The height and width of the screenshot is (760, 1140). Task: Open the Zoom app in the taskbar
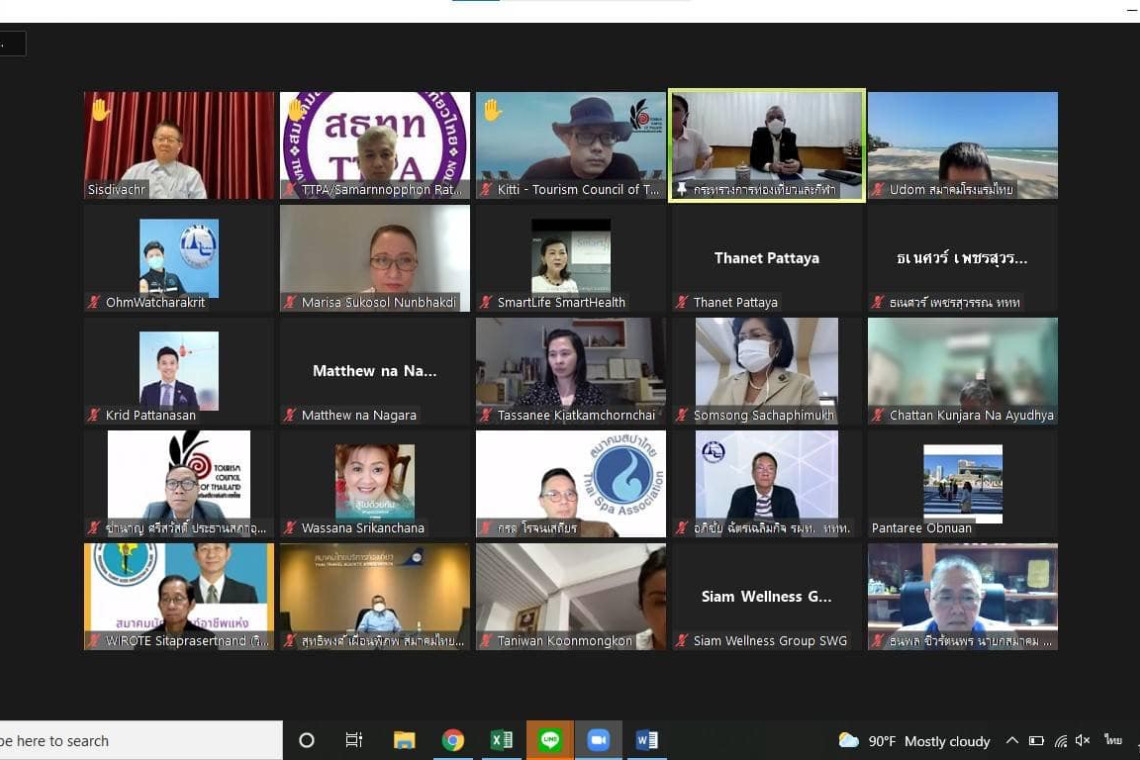pyautogui.click(x=598, y=741)
